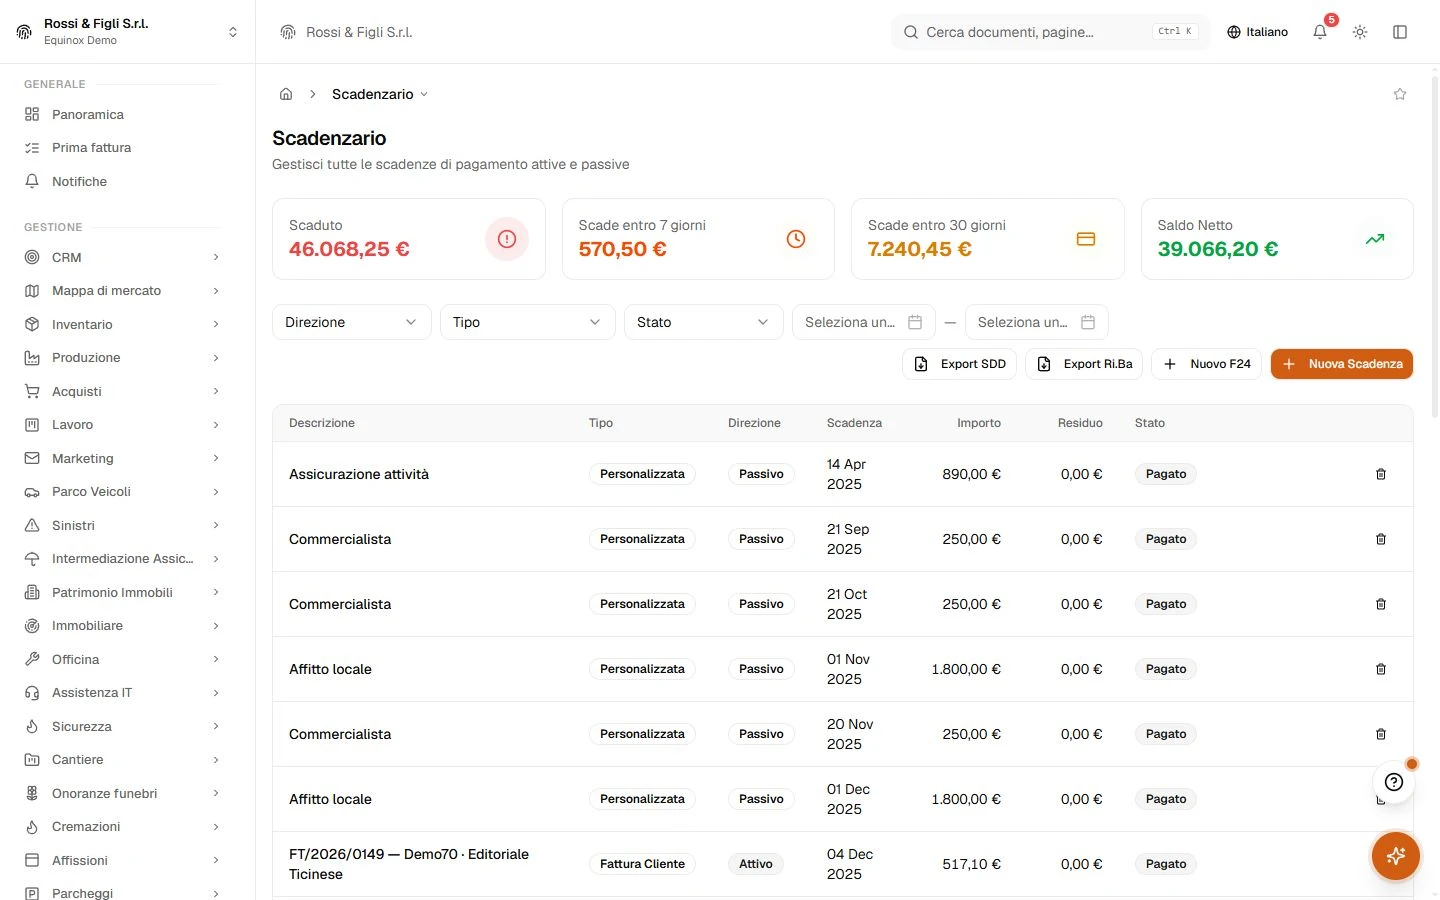Open the Tipo filter dropdown
Image resolution: width=1440 pixels, height=900 pixels.
[x=528, y=322]
